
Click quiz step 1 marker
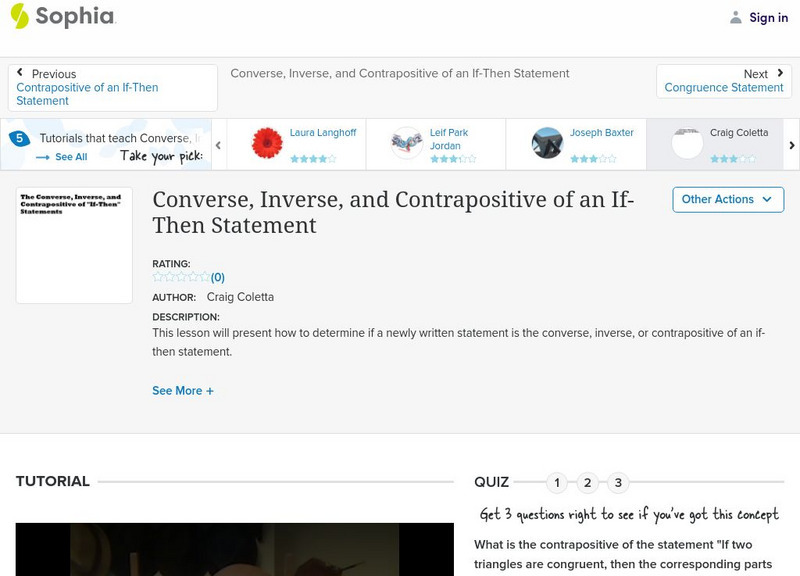pos(558,481)
